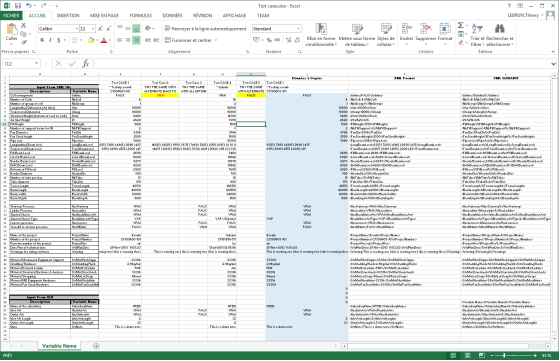Click the percent style icon
The height and width of the screenshot is (361, 560).
point(269,40)
